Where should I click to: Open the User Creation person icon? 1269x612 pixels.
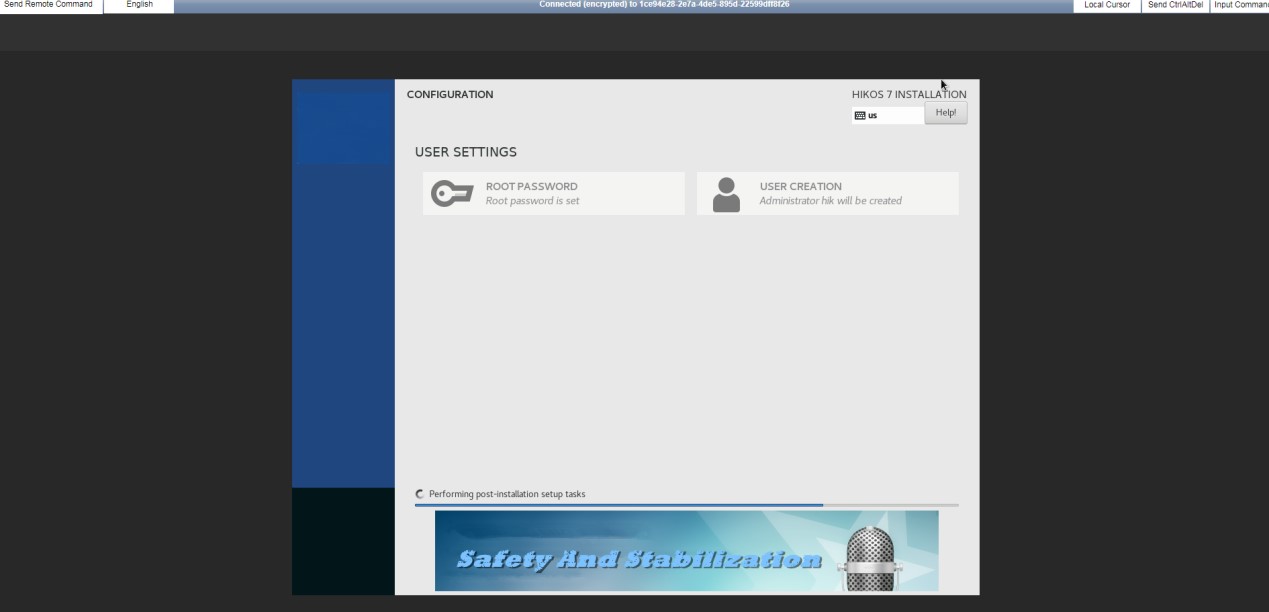click(726, 194)
